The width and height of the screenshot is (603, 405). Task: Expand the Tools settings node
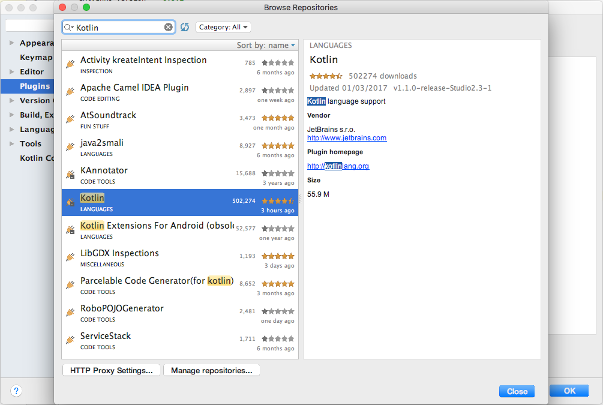[x=12, y=144]
